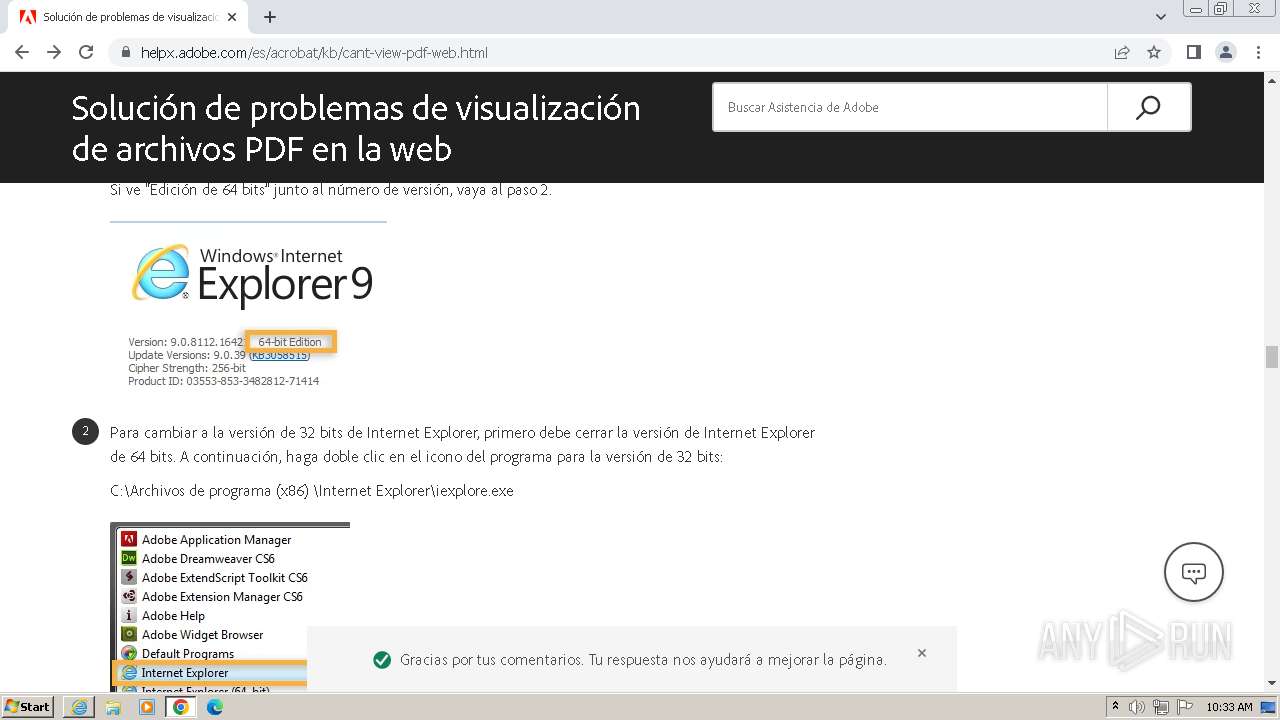This screenshot has width=1280, height=720.
Task: Click the site lock icon
Action: pyautogui.click(x=126, y=52)
